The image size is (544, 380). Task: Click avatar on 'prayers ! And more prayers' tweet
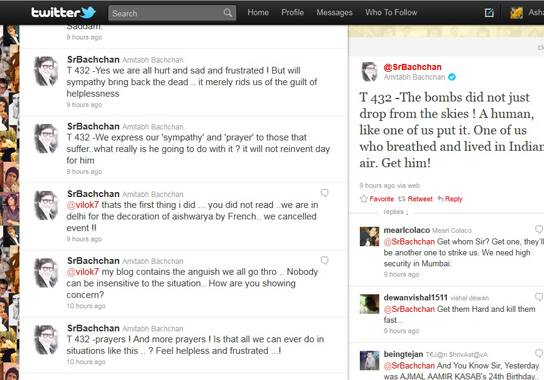click(45, 340)
